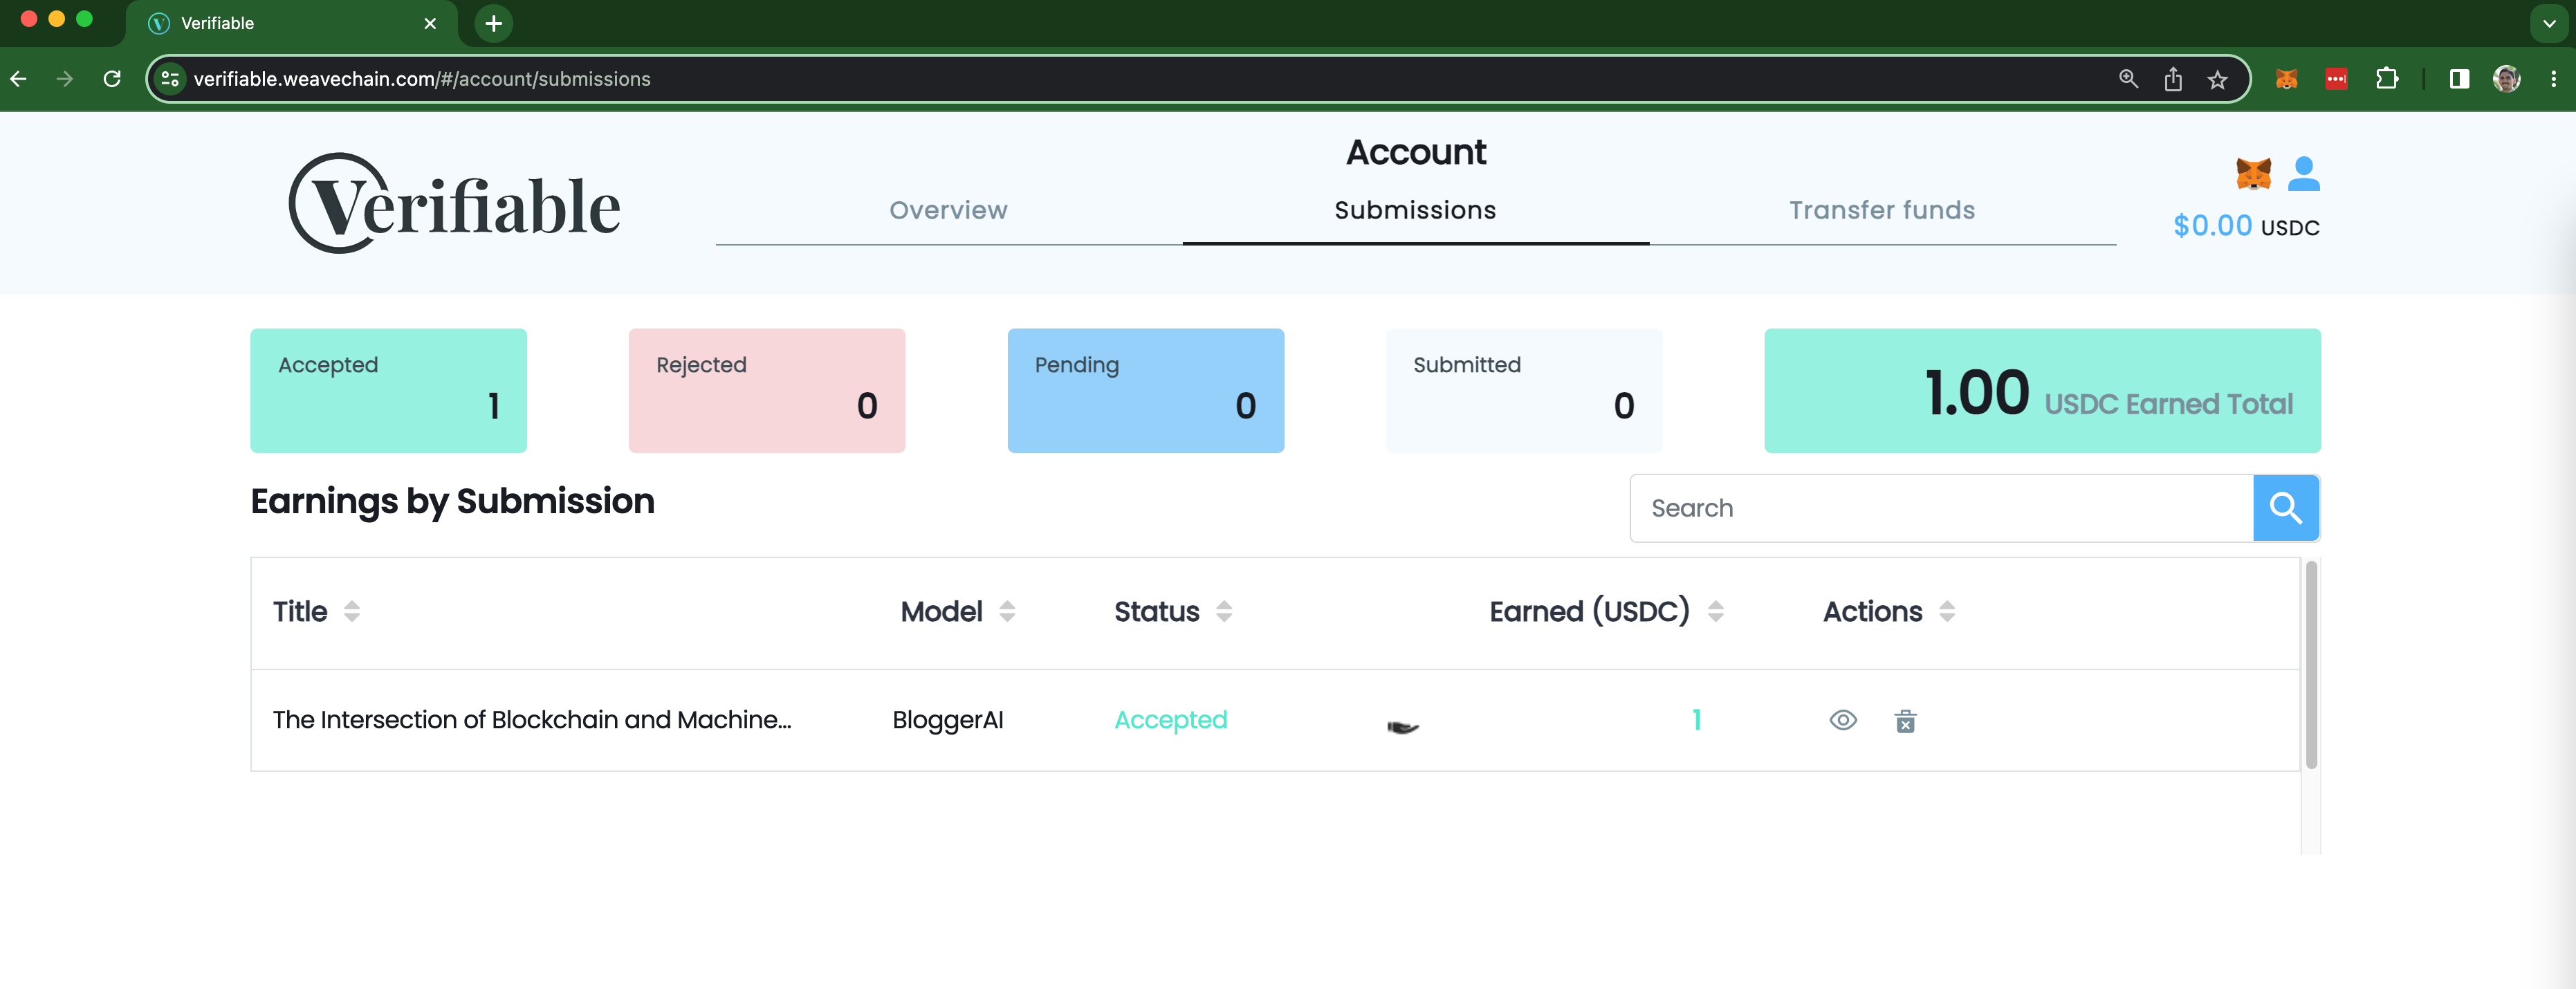Open the blue user profile icon
Viewport: 2576px width, 989px height.
2303,174
